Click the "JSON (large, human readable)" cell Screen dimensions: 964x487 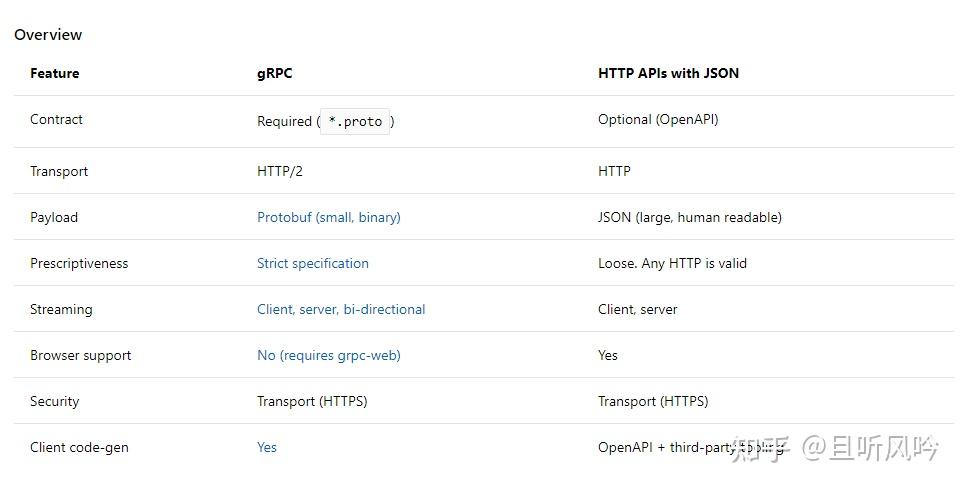(x=690, y=218)
